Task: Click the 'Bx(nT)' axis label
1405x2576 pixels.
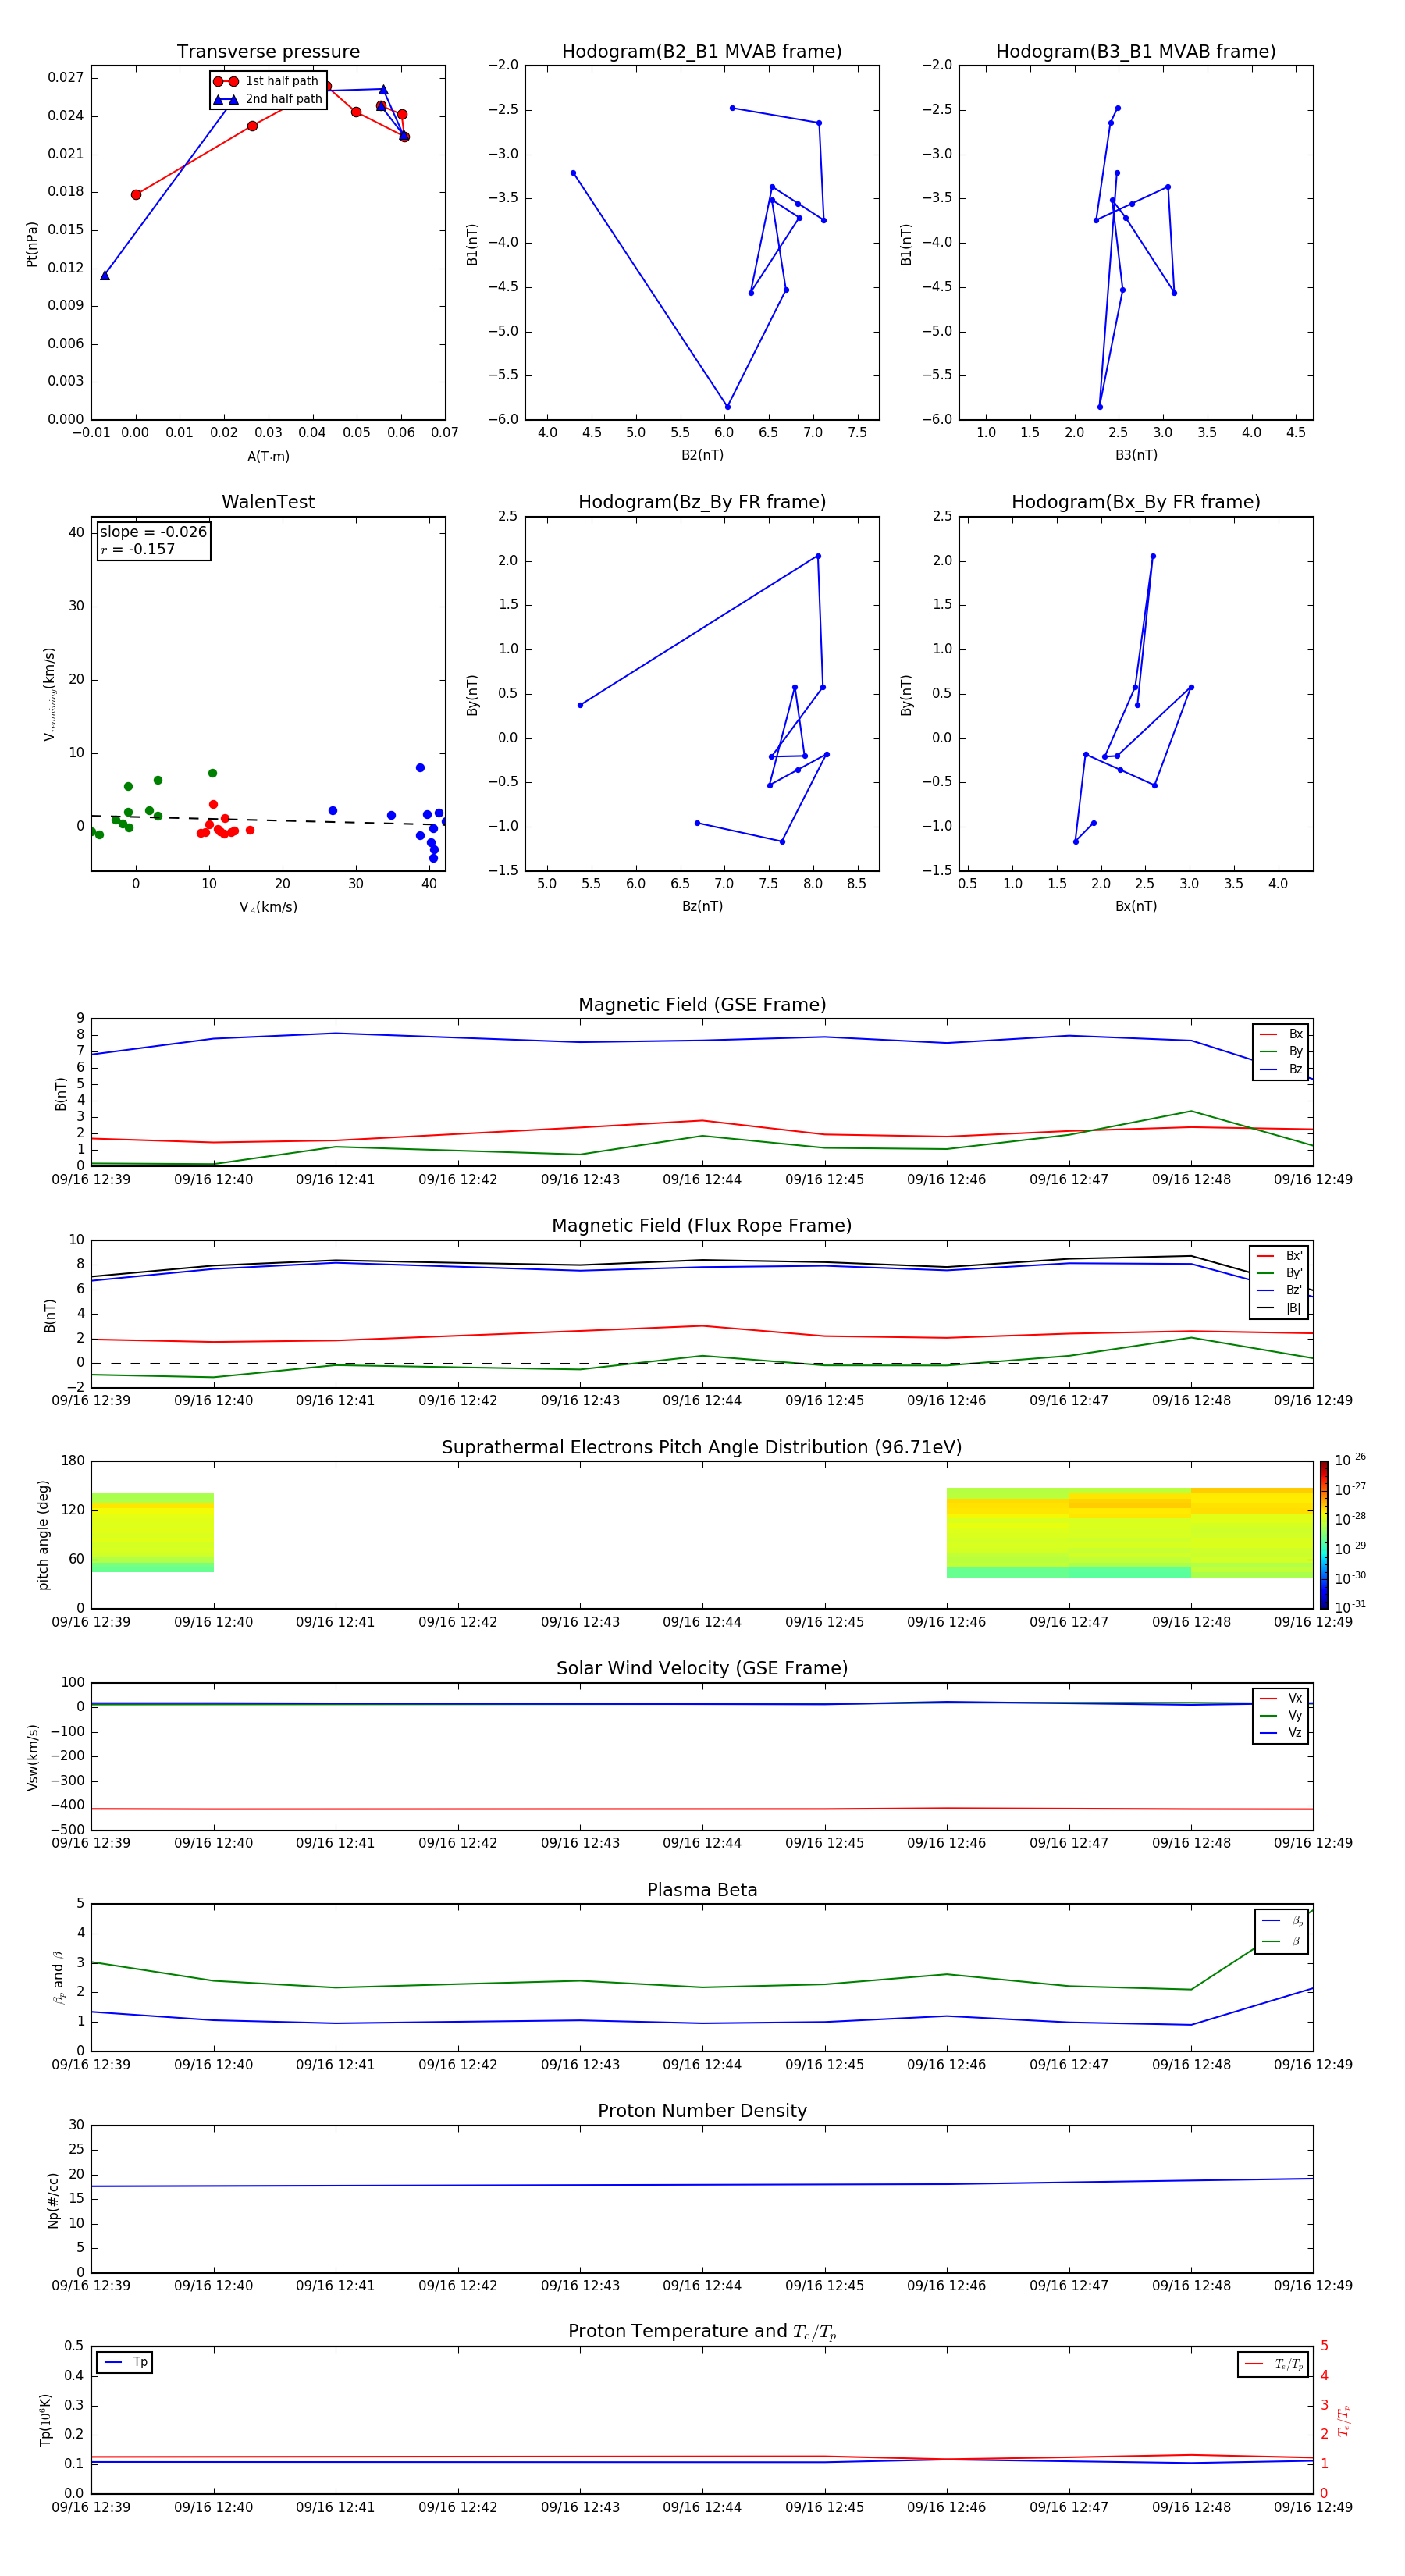Action: click(1136, 906)
